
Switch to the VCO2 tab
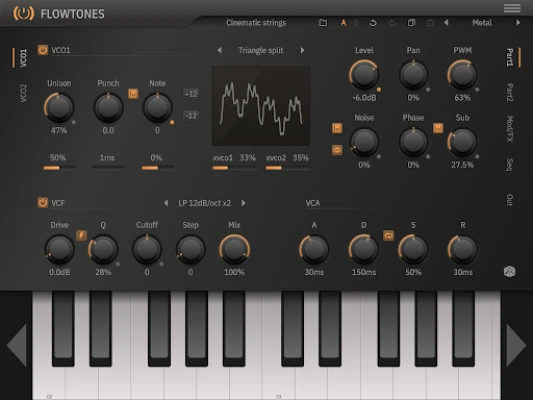coord(23,93)
